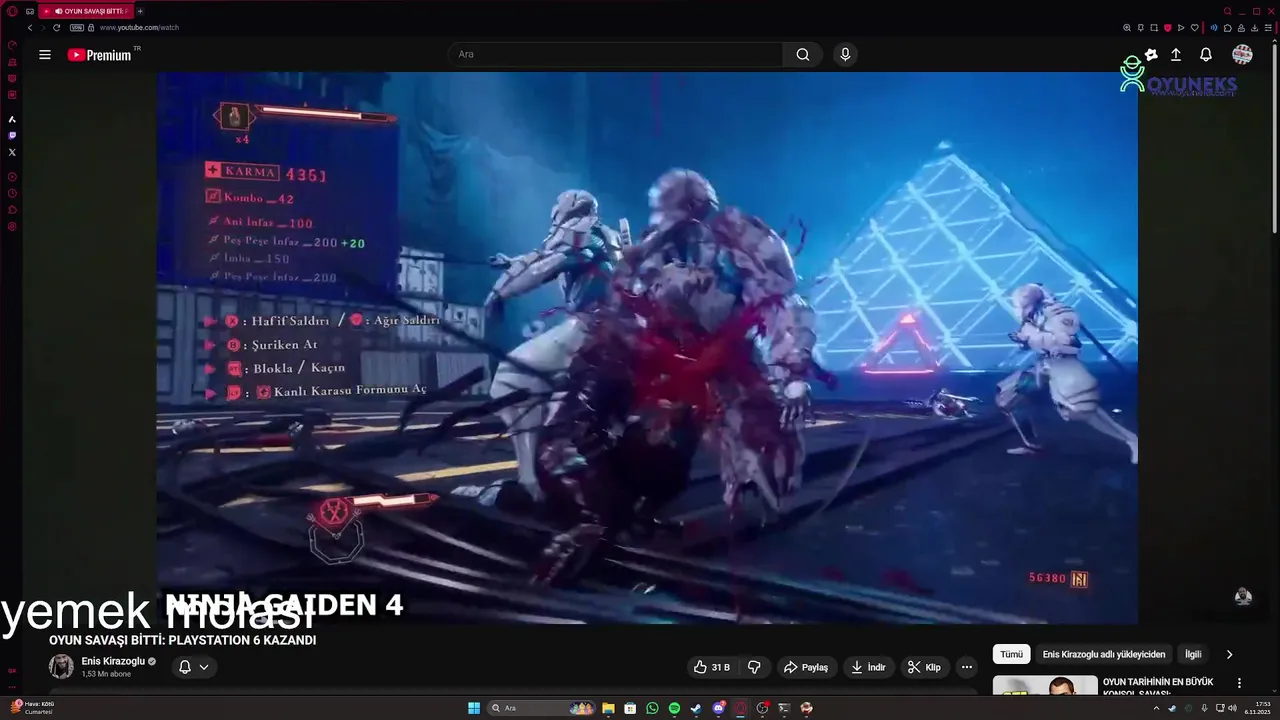Open the YouTube guide hamburger menu
This screenshot has height=720, width=1280.
click(45, 55)
